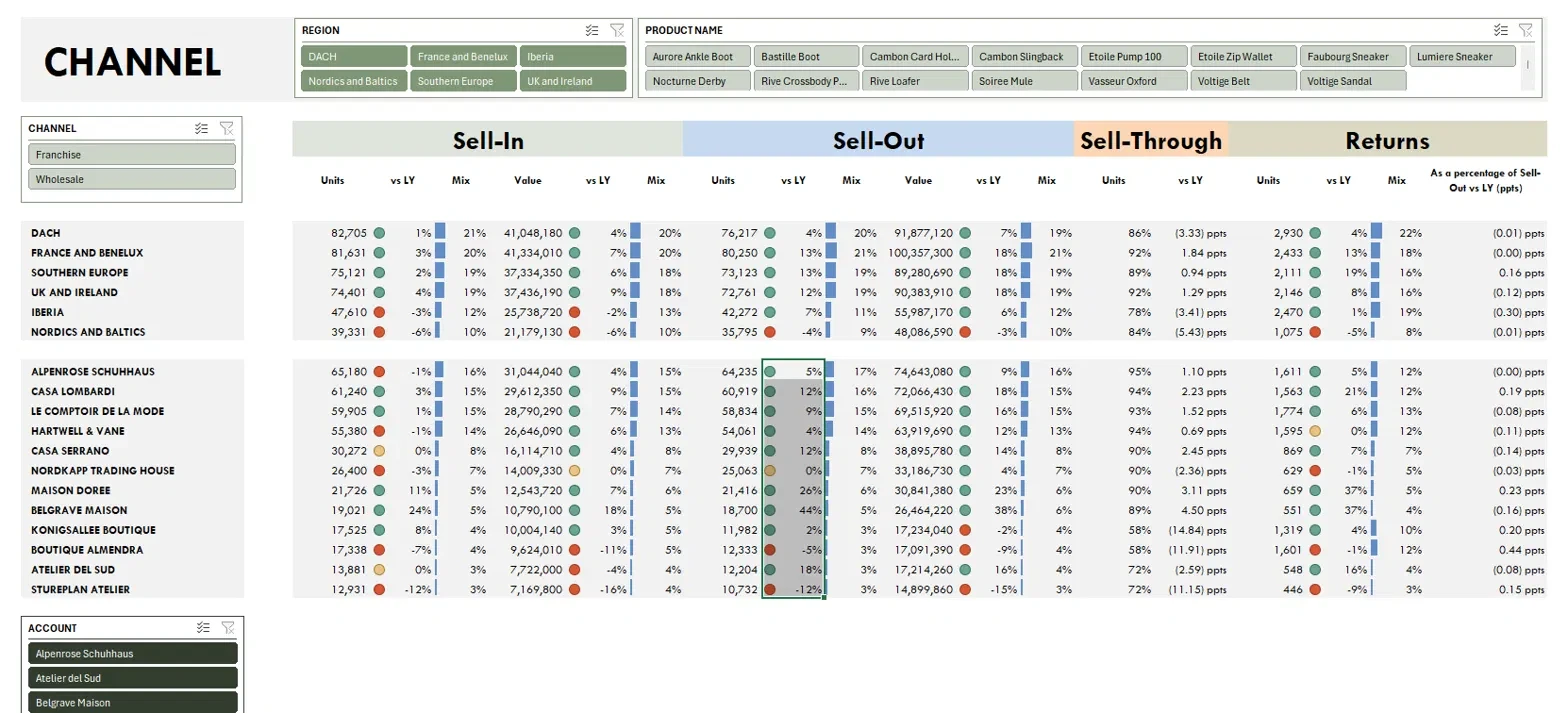
Task: Select the STUREPLAN ATELIER row label
Action: pyautogui.click(x=81, y=589)
